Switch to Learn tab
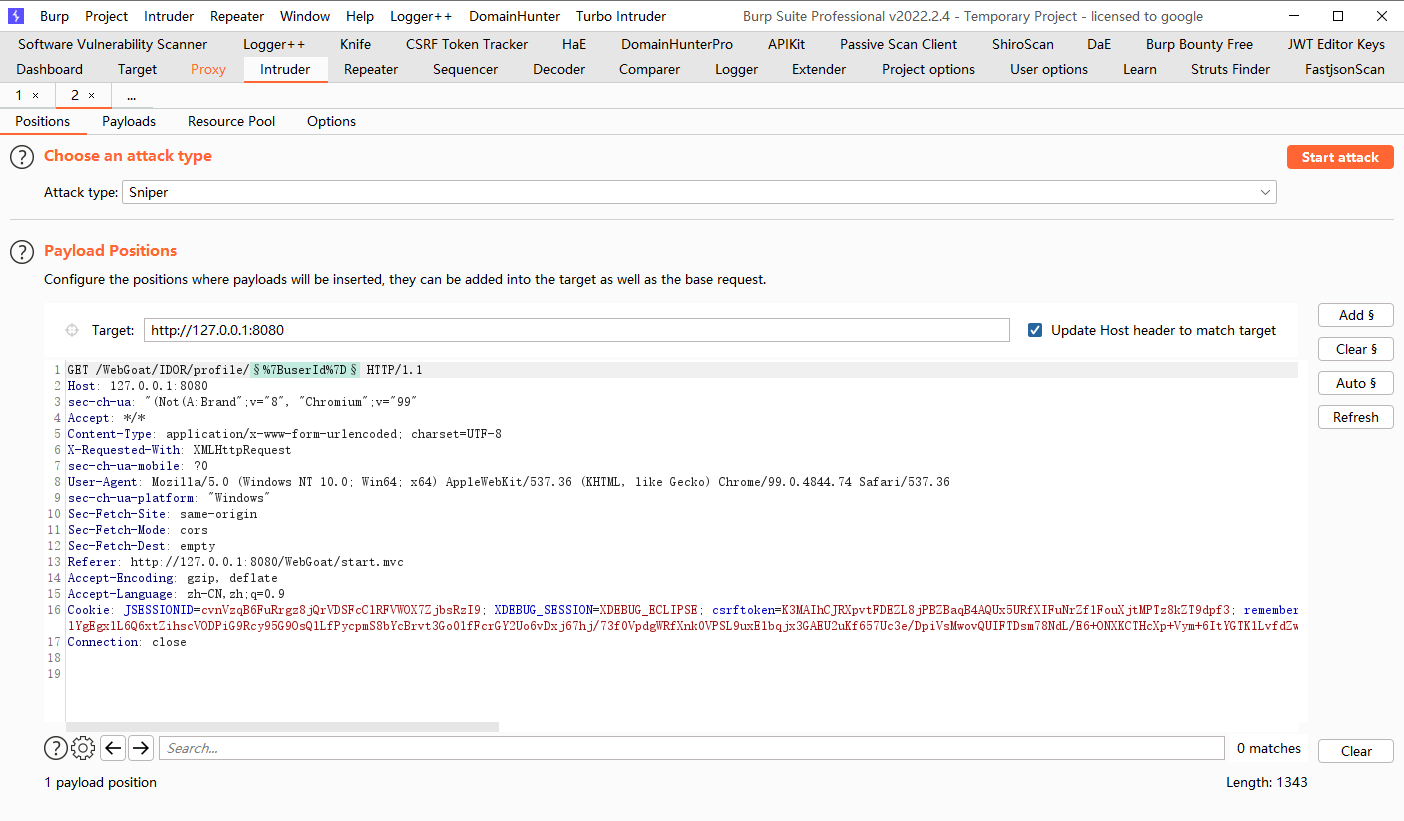The height and width of the screenshot is (821, 1404). [1139, 69]
